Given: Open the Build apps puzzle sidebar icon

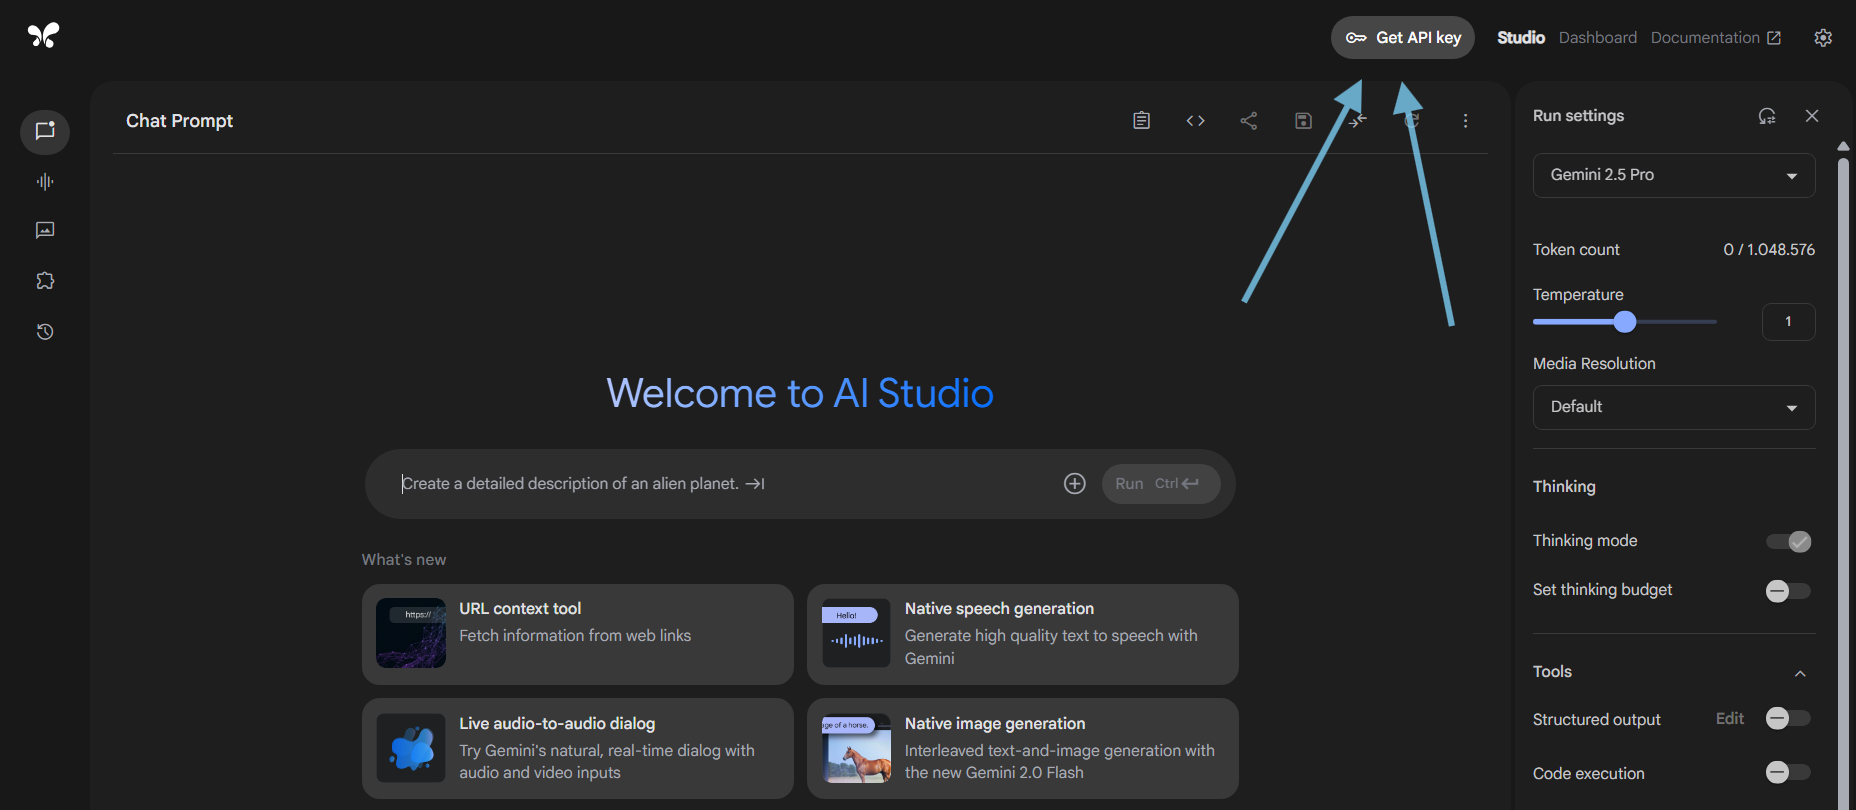Looking at the screenshot, I should click(45, 281).
